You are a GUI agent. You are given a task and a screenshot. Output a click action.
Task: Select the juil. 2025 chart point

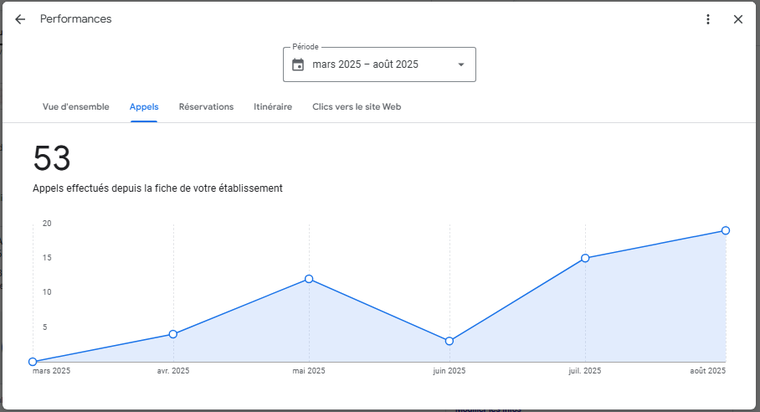(x=585, y=258)
